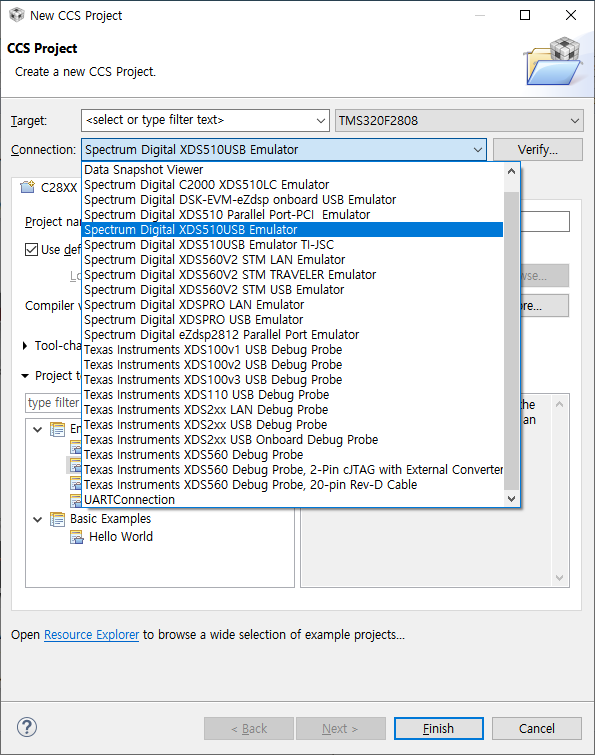595x755 pixels.
Task: Select Spectrum Digital XDS510 Parallel Port-PCI Emulator
Action: point(293,214)
